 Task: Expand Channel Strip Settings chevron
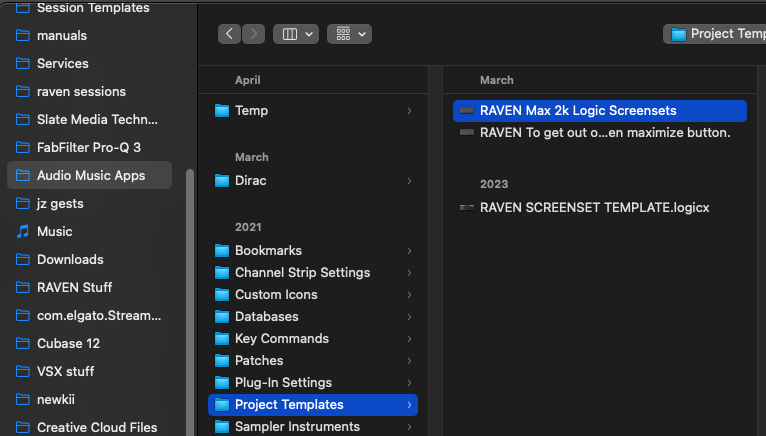point(409,273)
